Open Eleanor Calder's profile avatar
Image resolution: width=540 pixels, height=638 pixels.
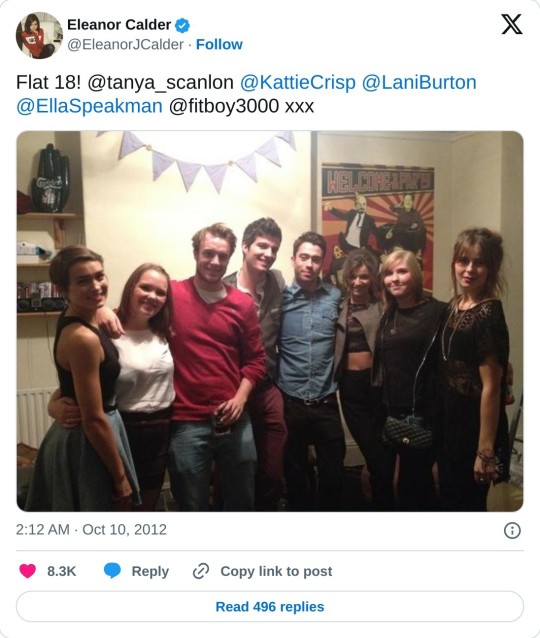(39, 35)
